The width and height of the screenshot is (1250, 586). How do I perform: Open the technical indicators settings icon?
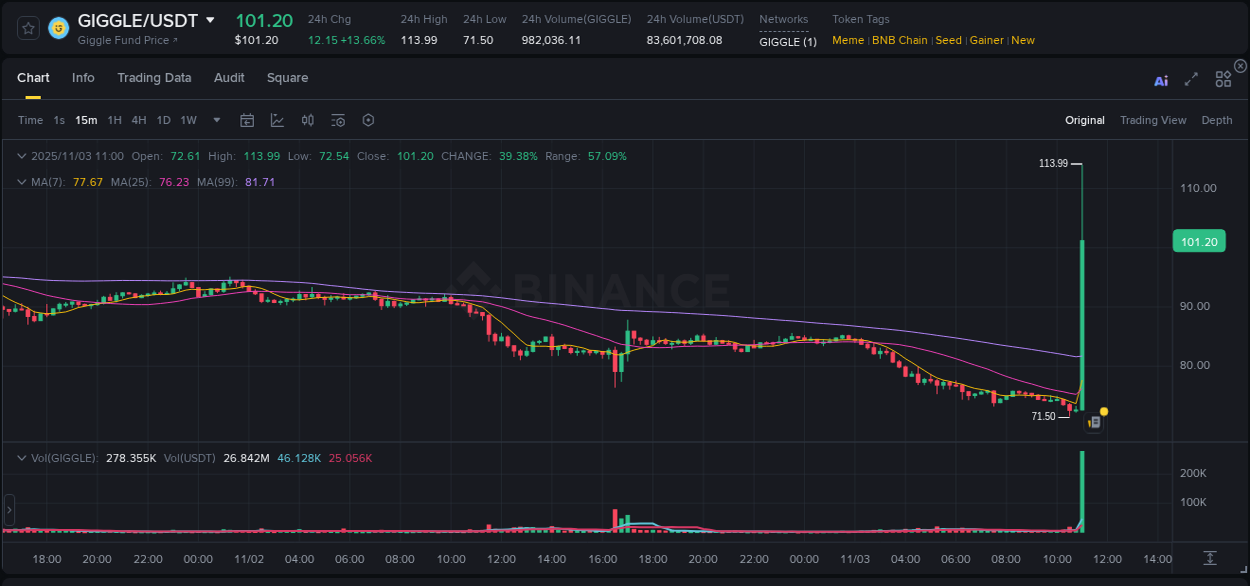337,120
